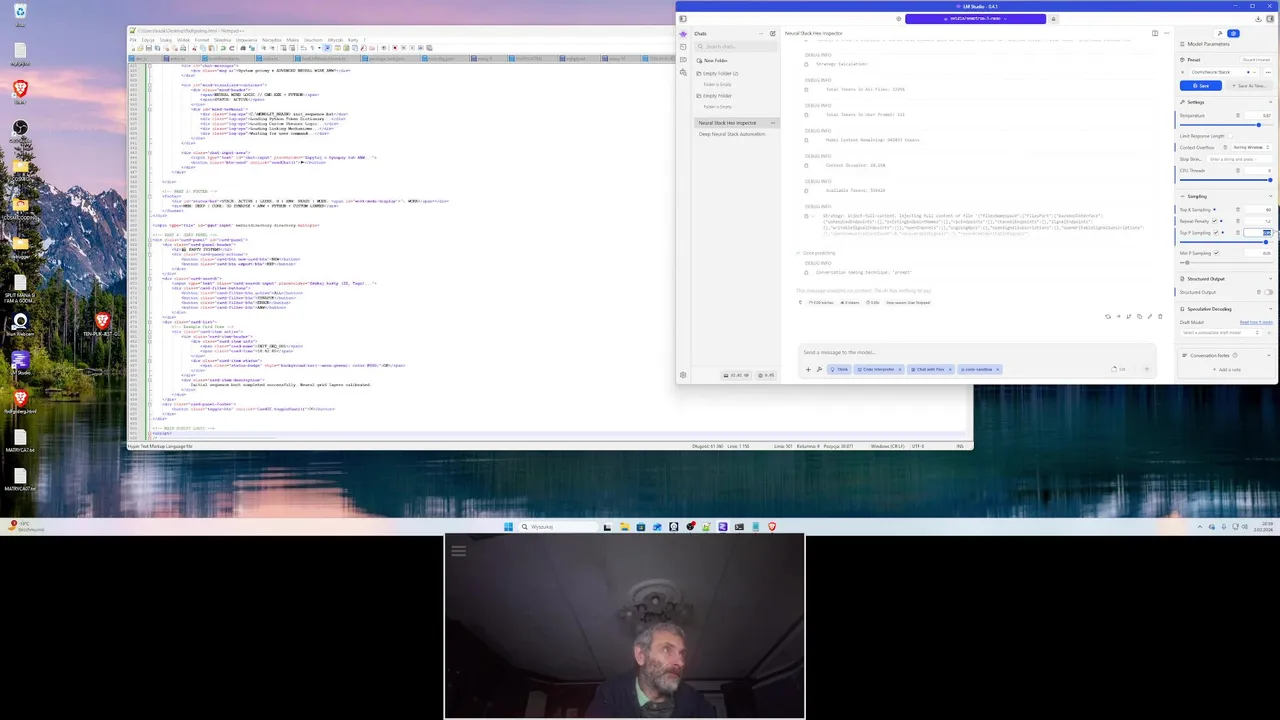Switch to Model Parameters gear tab
The height and width of the screenshot is (720, 1280).
1233,33
